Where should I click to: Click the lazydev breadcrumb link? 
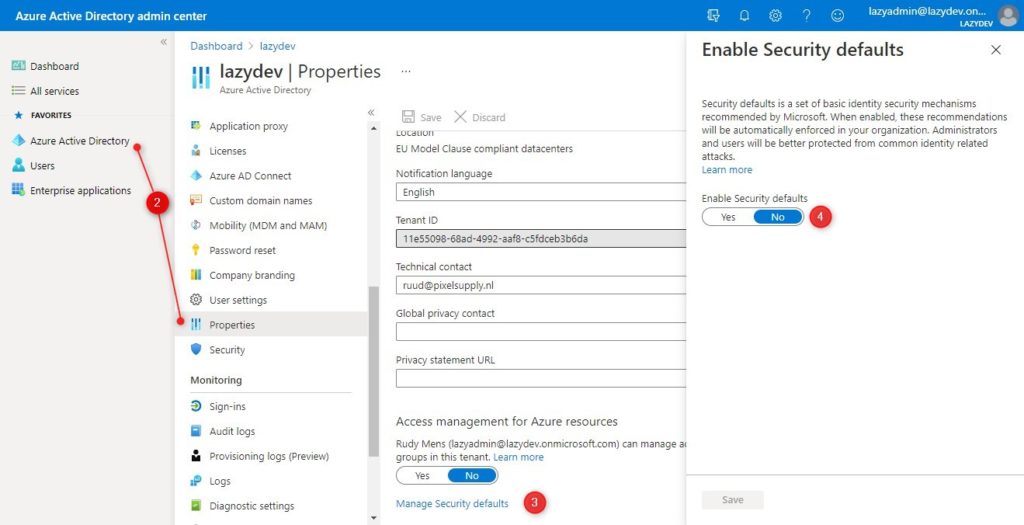(x=278, y=46)
